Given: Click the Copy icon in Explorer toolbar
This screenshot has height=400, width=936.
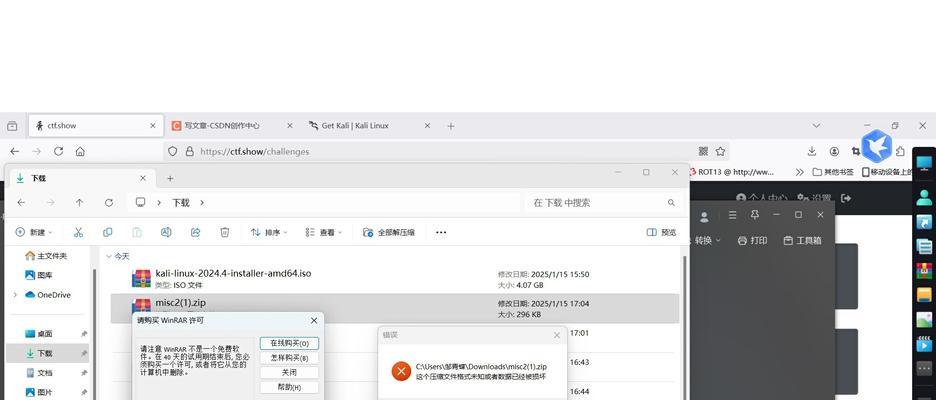Looking at the screenshot, I should pyautogui.click(x=107, y=232).
